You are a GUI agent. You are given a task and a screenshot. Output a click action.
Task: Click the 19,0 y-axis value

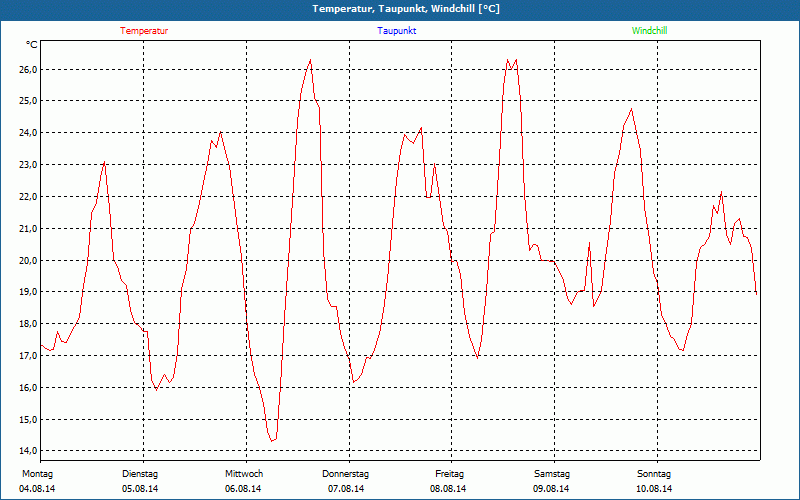30,292
